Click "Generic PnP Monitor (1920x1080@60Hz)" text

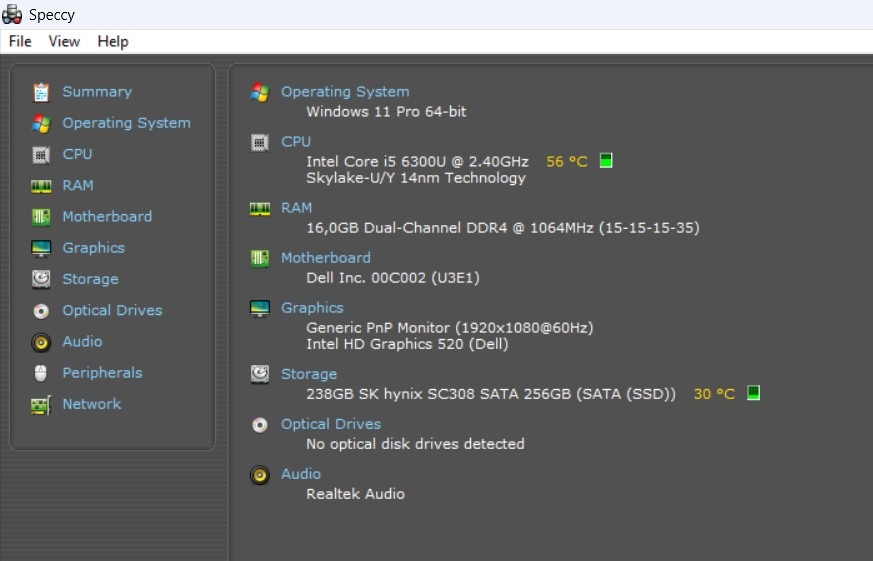click(449, 328)
